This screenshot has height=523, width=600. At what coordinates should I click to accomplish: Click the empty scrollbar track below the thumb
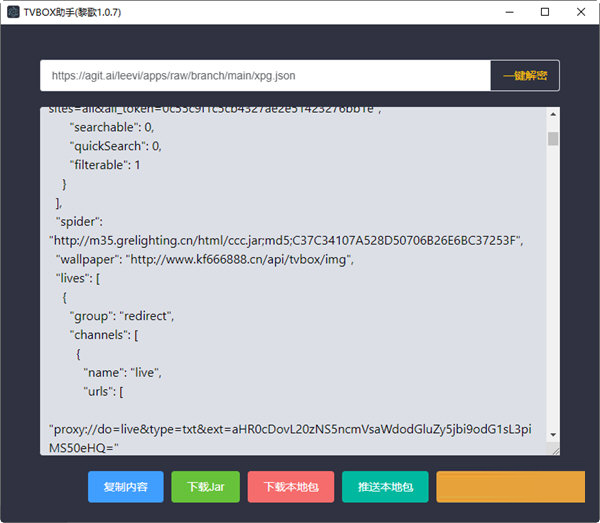[x=553, y=300]
